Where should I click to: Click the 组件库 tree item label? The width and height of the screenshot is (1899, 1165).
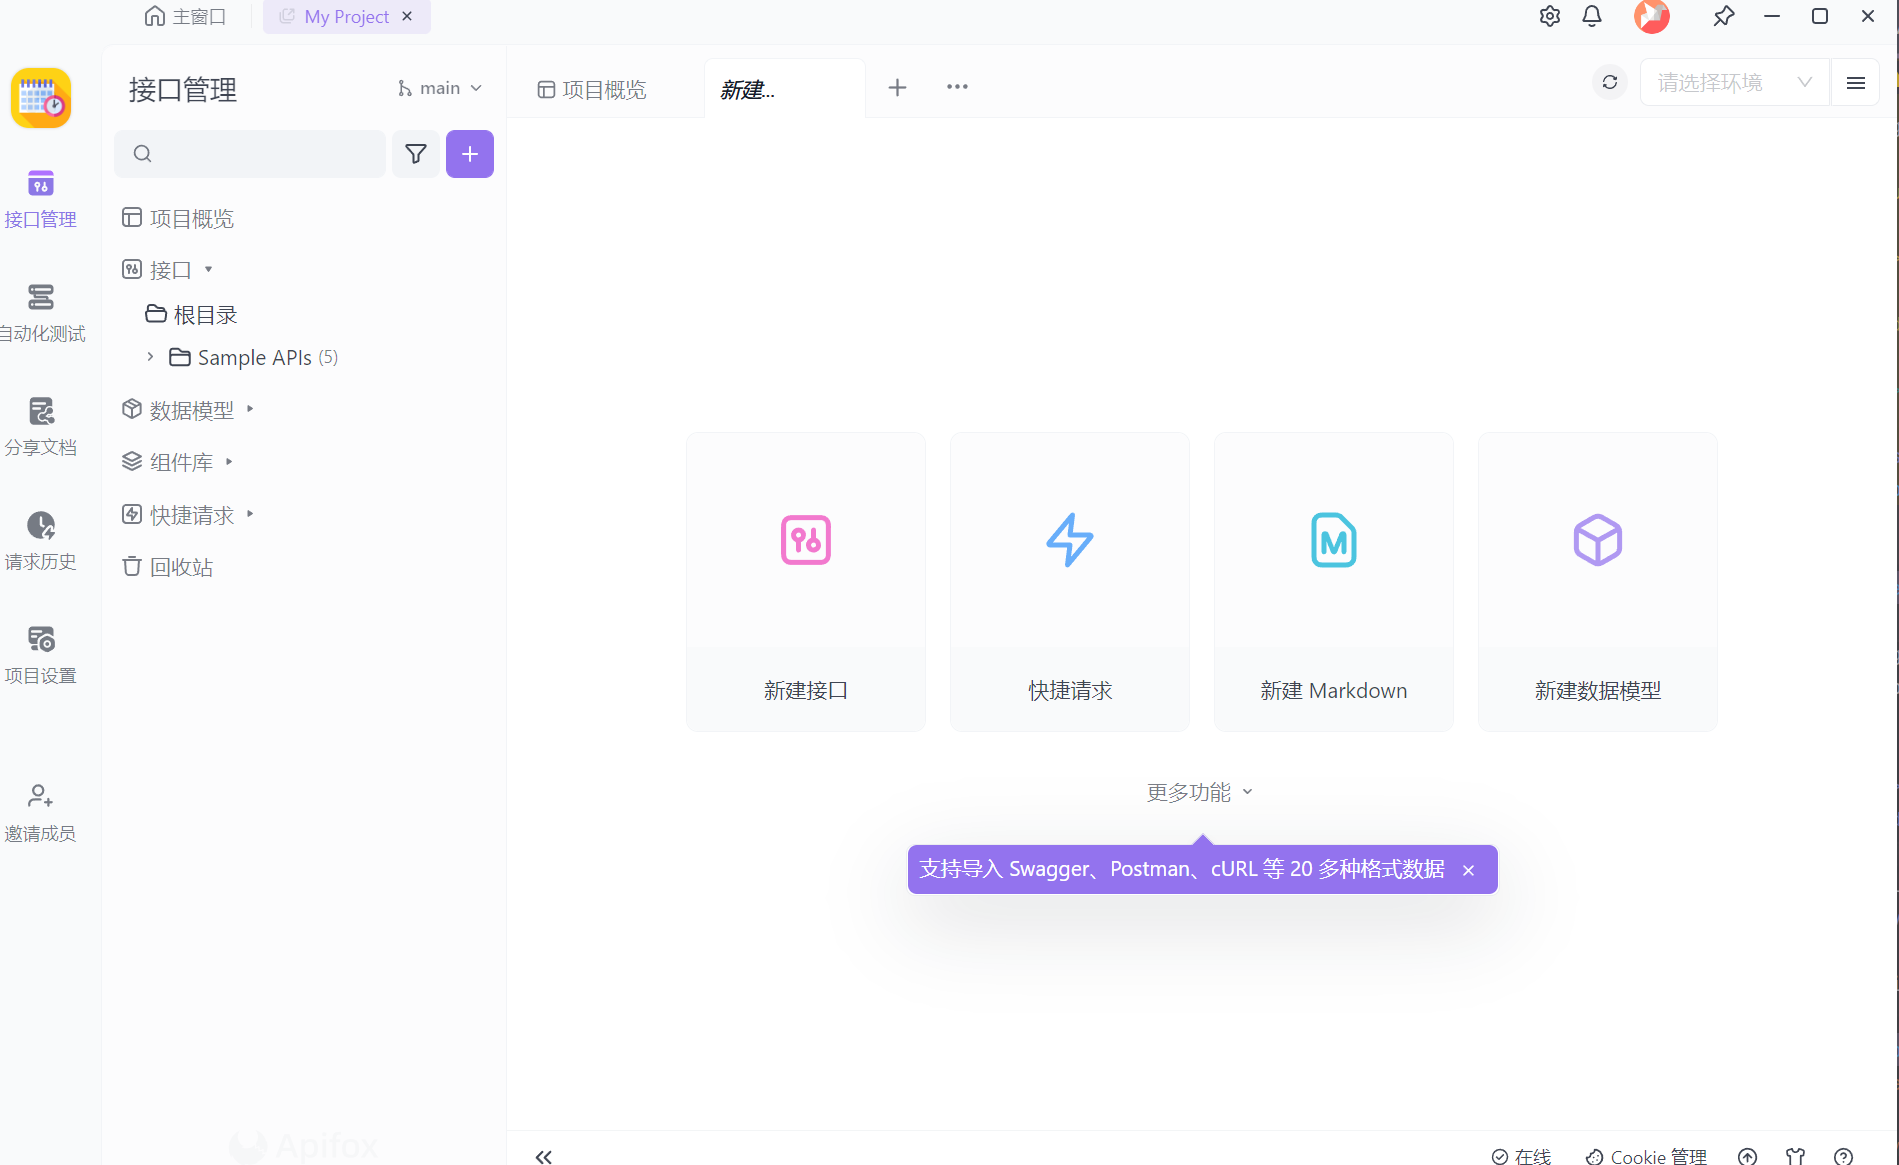(x=181, y=462)
